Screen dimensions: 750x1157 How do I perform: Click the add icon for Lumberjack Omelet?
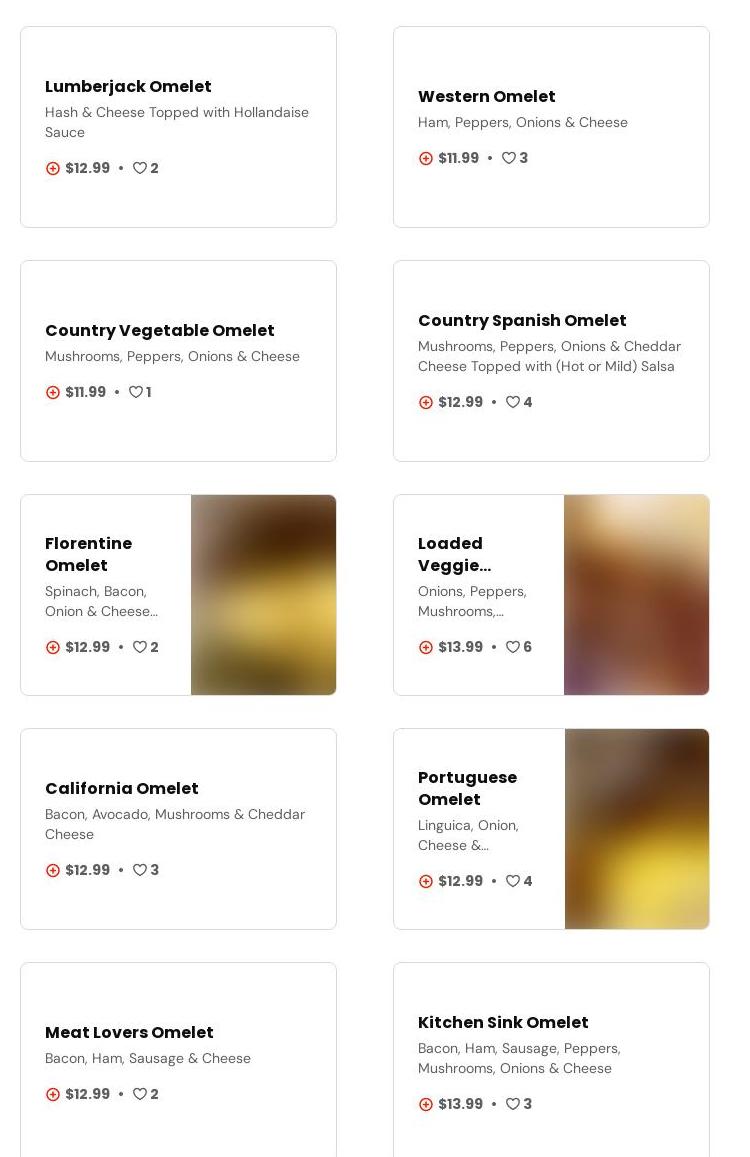[53, 169]
